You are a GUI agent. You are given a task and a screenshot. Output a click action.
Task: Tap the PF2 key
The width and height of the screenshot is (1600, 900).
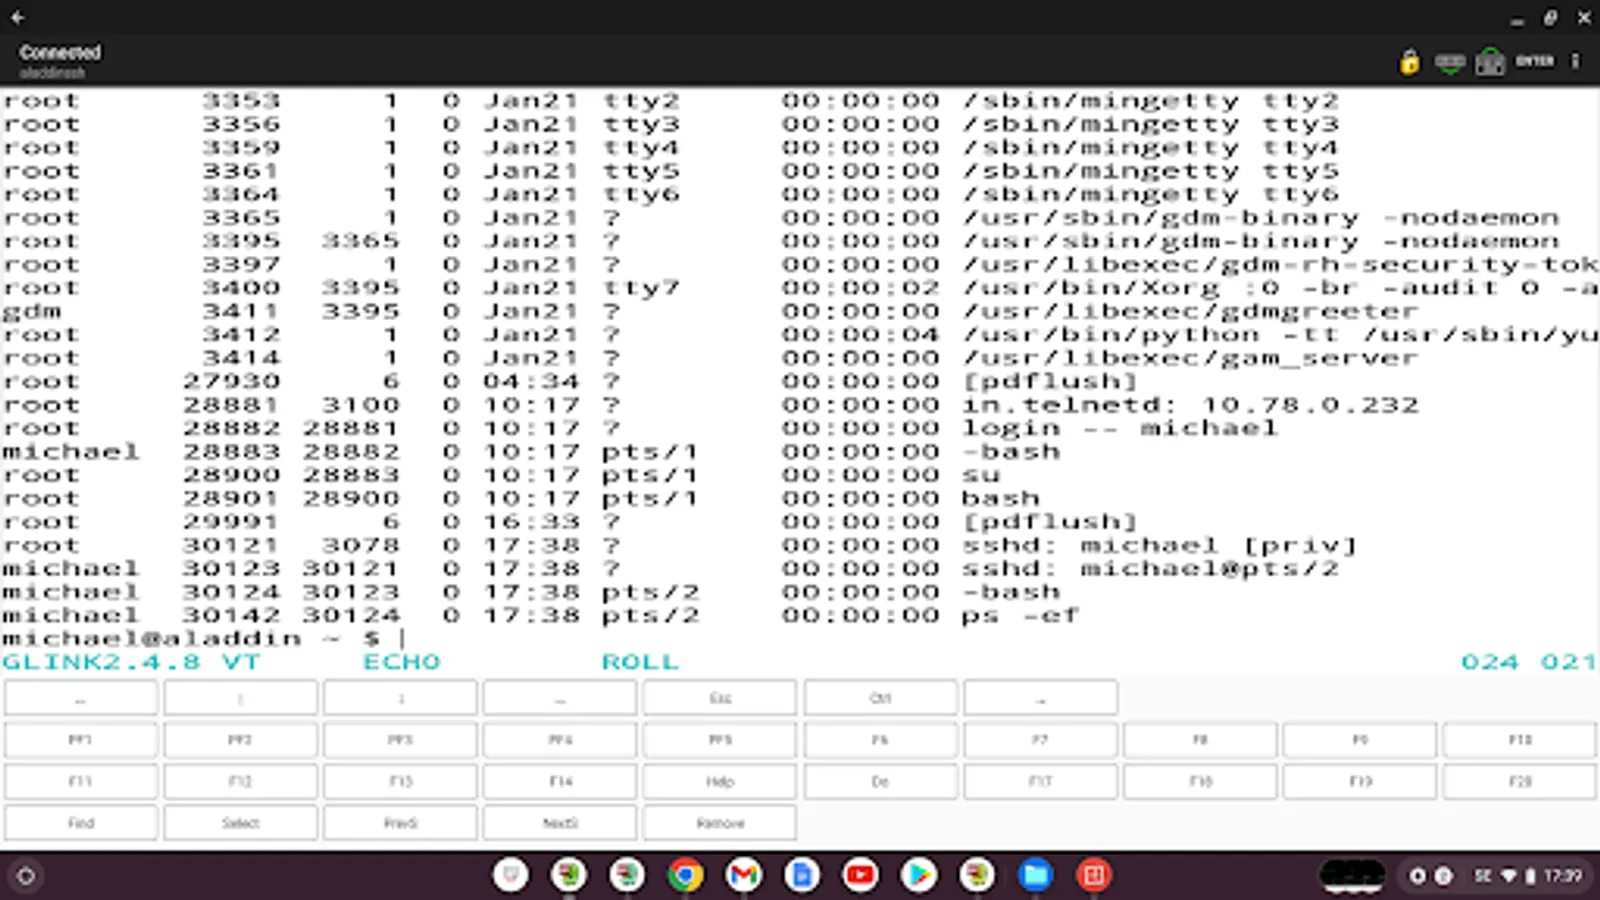point(240,740)
